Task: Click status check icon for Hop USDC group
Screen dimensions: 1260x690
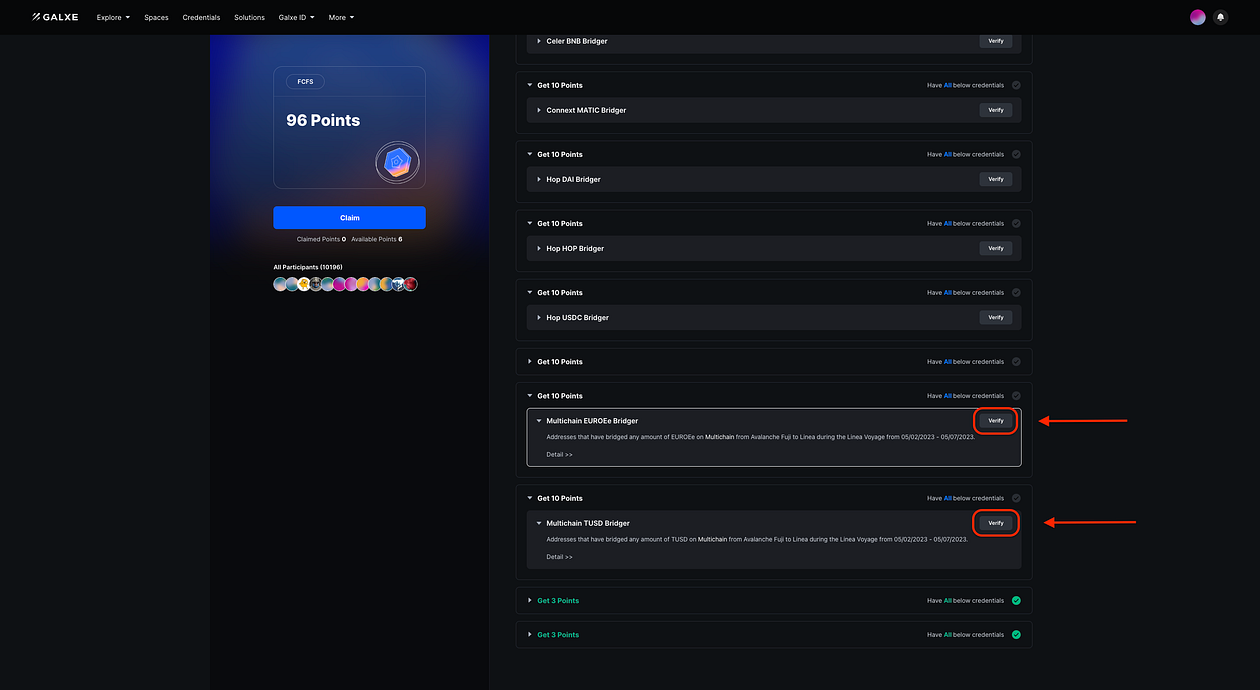Action: coord(1016,292)
